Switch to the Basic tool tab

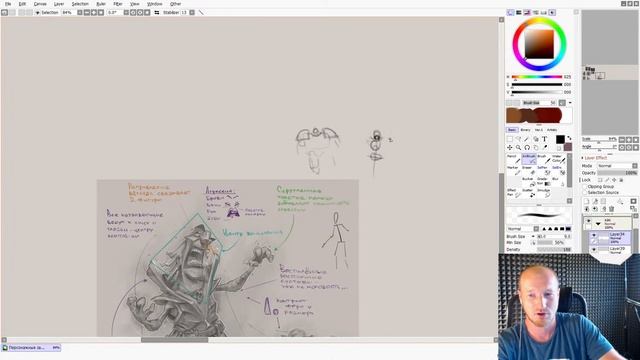click(x=512, y=130)
